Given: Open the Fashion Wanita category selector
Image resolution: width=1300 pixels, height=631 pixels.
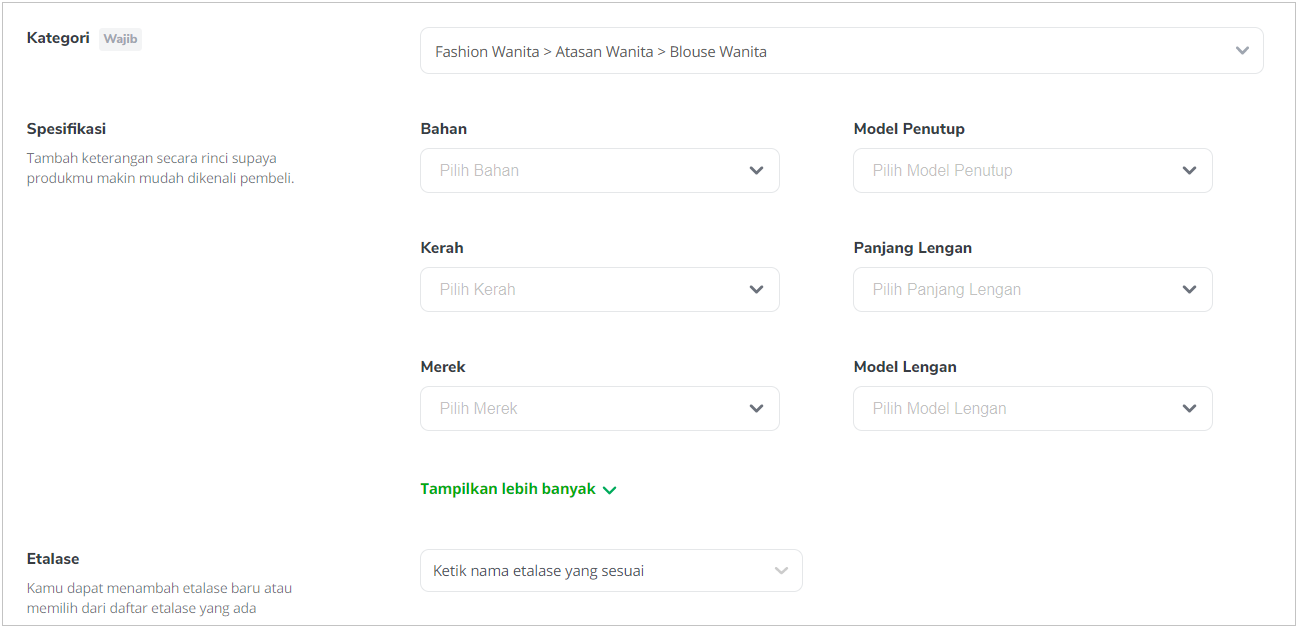Looking at the screenshot, I should [842, 50].
